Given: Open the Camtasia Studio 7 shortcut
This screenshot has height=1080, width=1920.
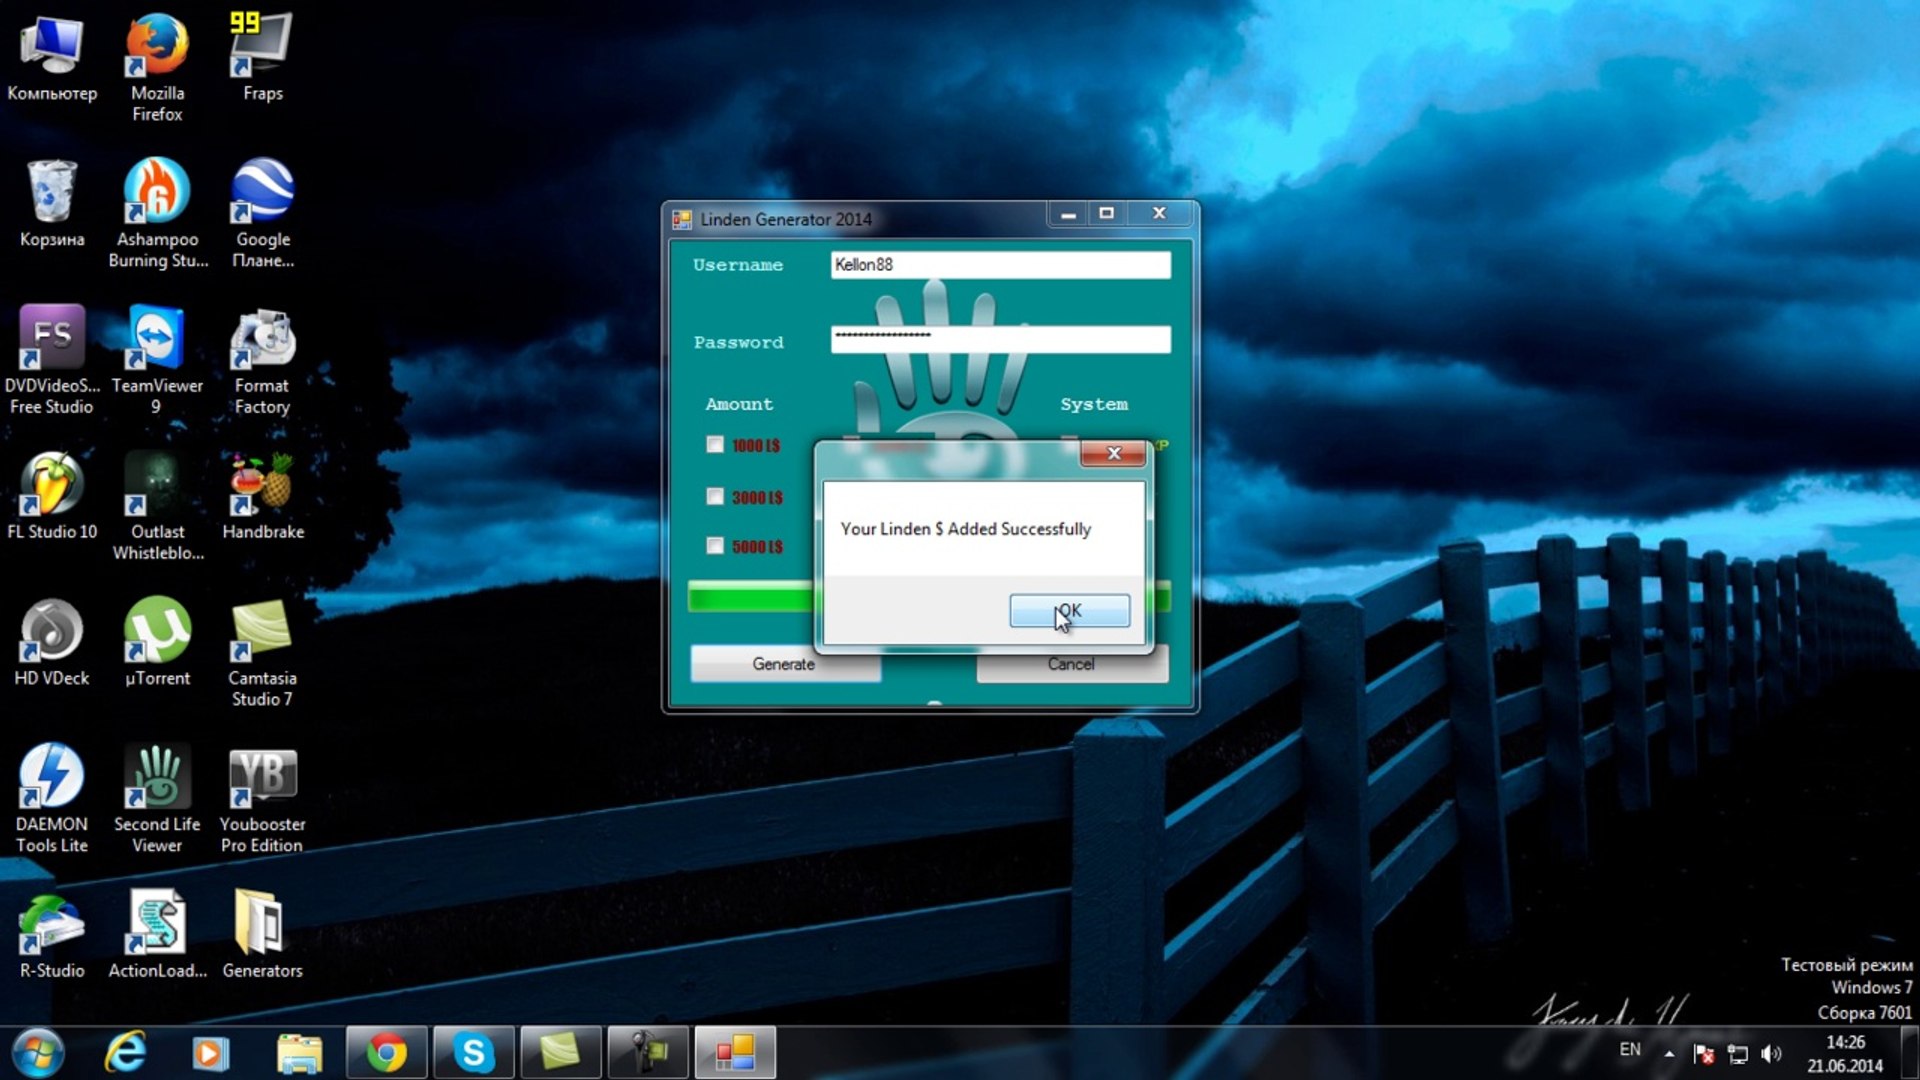Looking at the screenshot, I should tap(262, 652).
